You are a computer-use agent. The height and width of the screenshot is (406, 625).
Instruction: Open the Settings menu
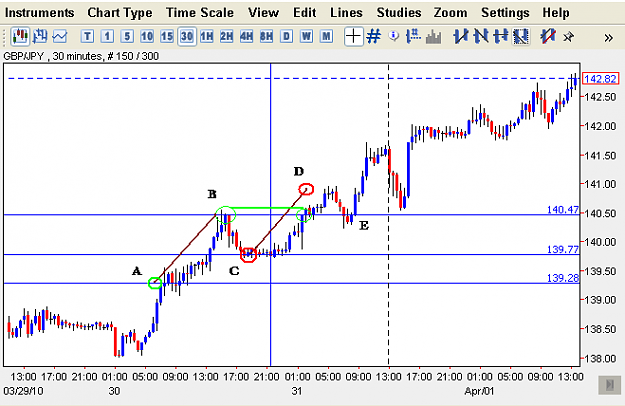[x=505, y=13]
